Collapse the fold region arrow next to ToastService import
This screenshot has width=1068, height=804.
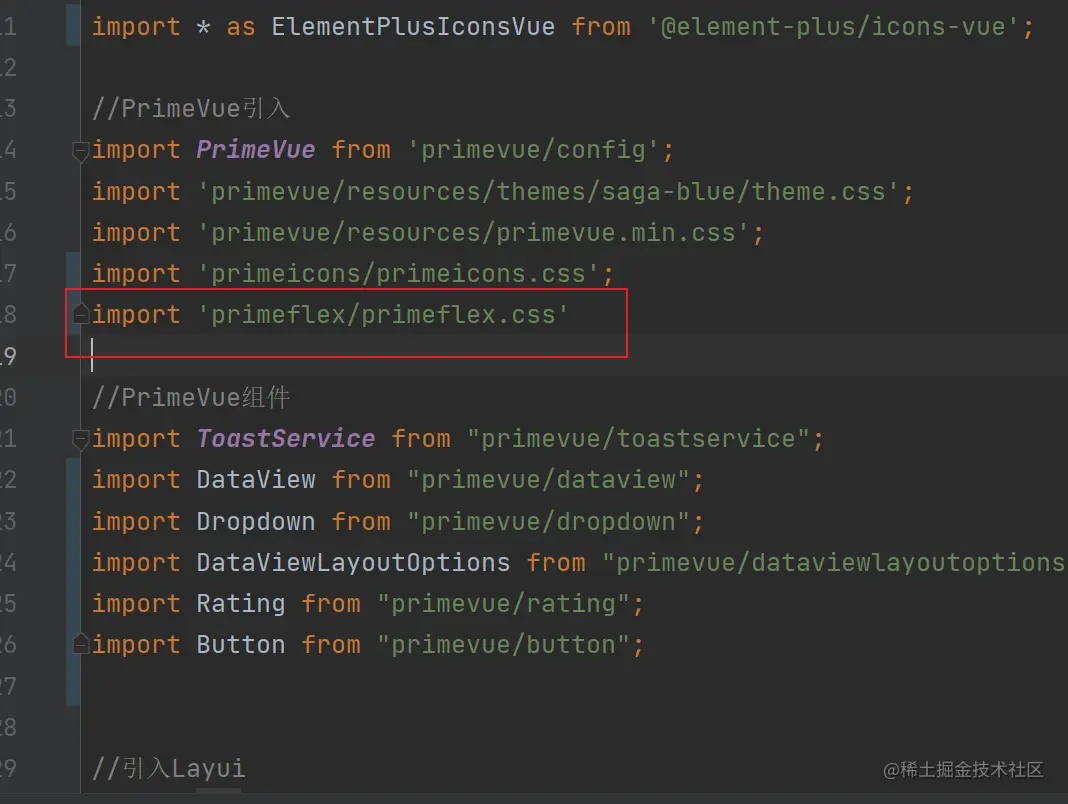pyautogui.click(x=80, y=440)
